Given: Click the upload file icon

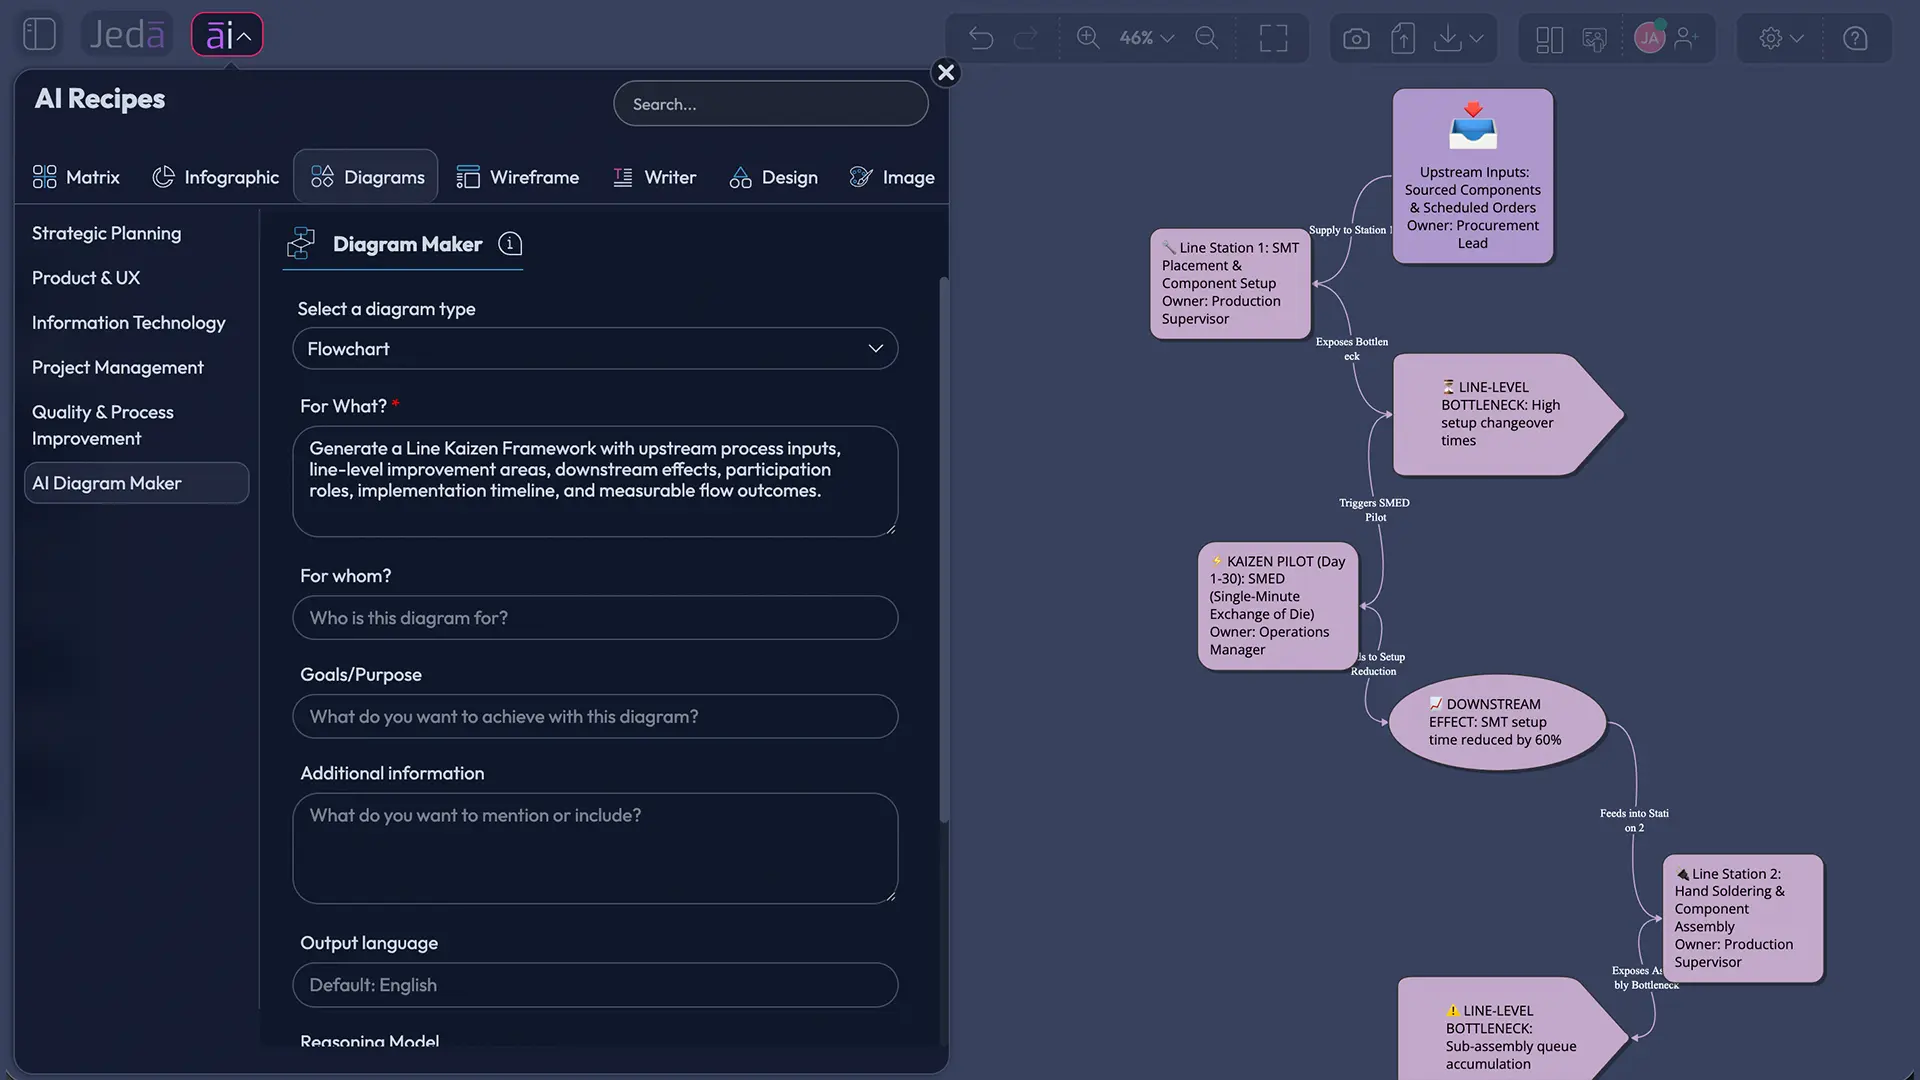Looking at the screenshot, I should [x=1403, y=38].
